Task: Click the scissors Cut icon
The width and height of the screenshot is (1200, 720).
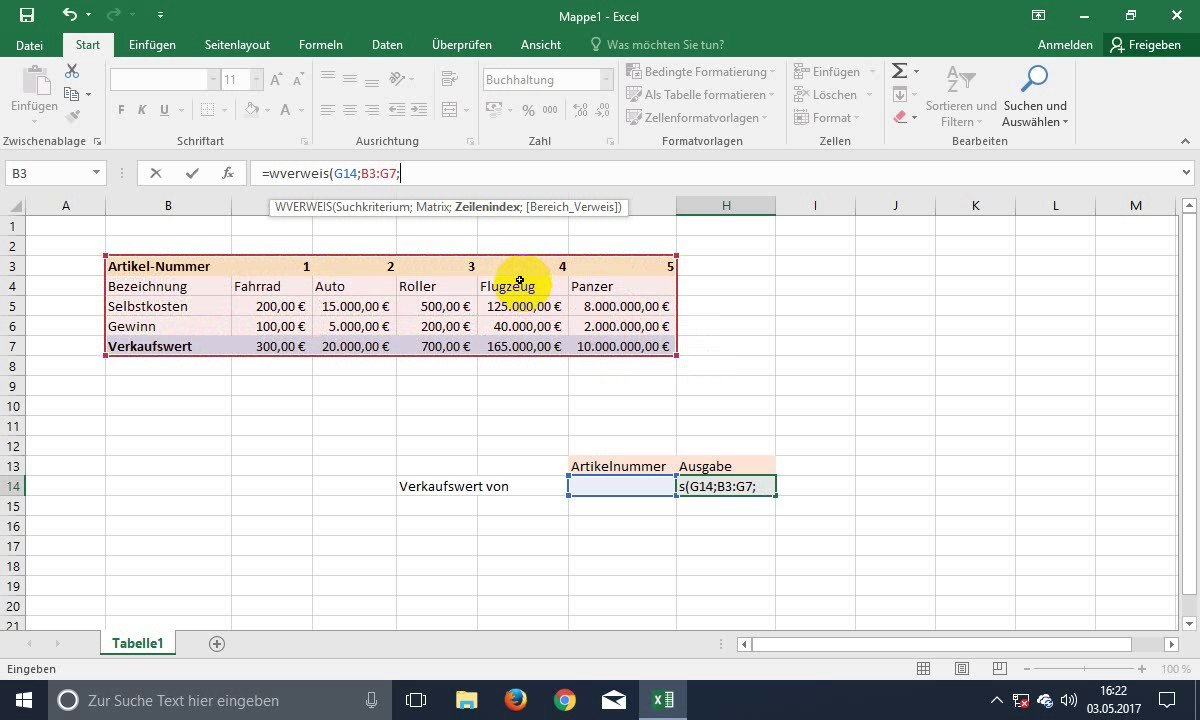Action: click(x=72, y=72)
